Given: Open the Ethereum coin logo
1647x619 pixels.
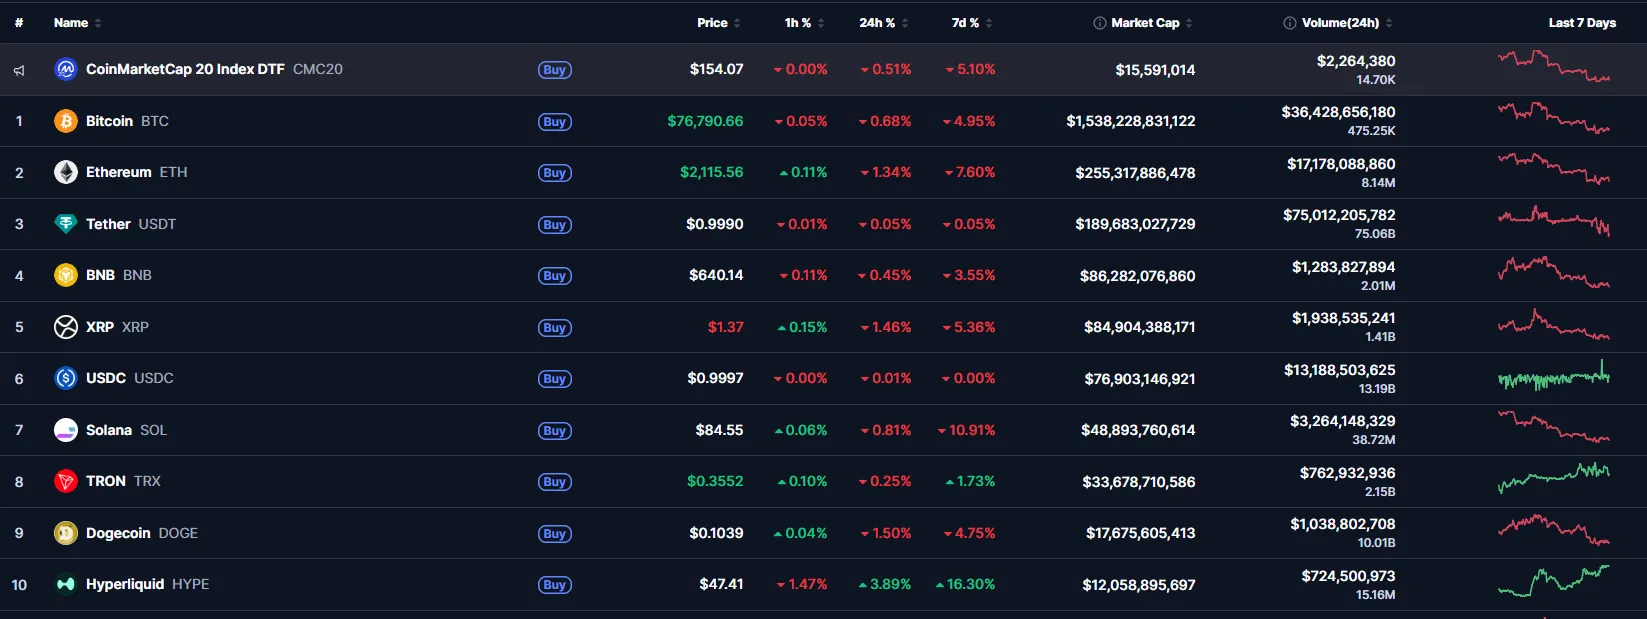Looking at the screenshot, I should [x=66, y=172].
